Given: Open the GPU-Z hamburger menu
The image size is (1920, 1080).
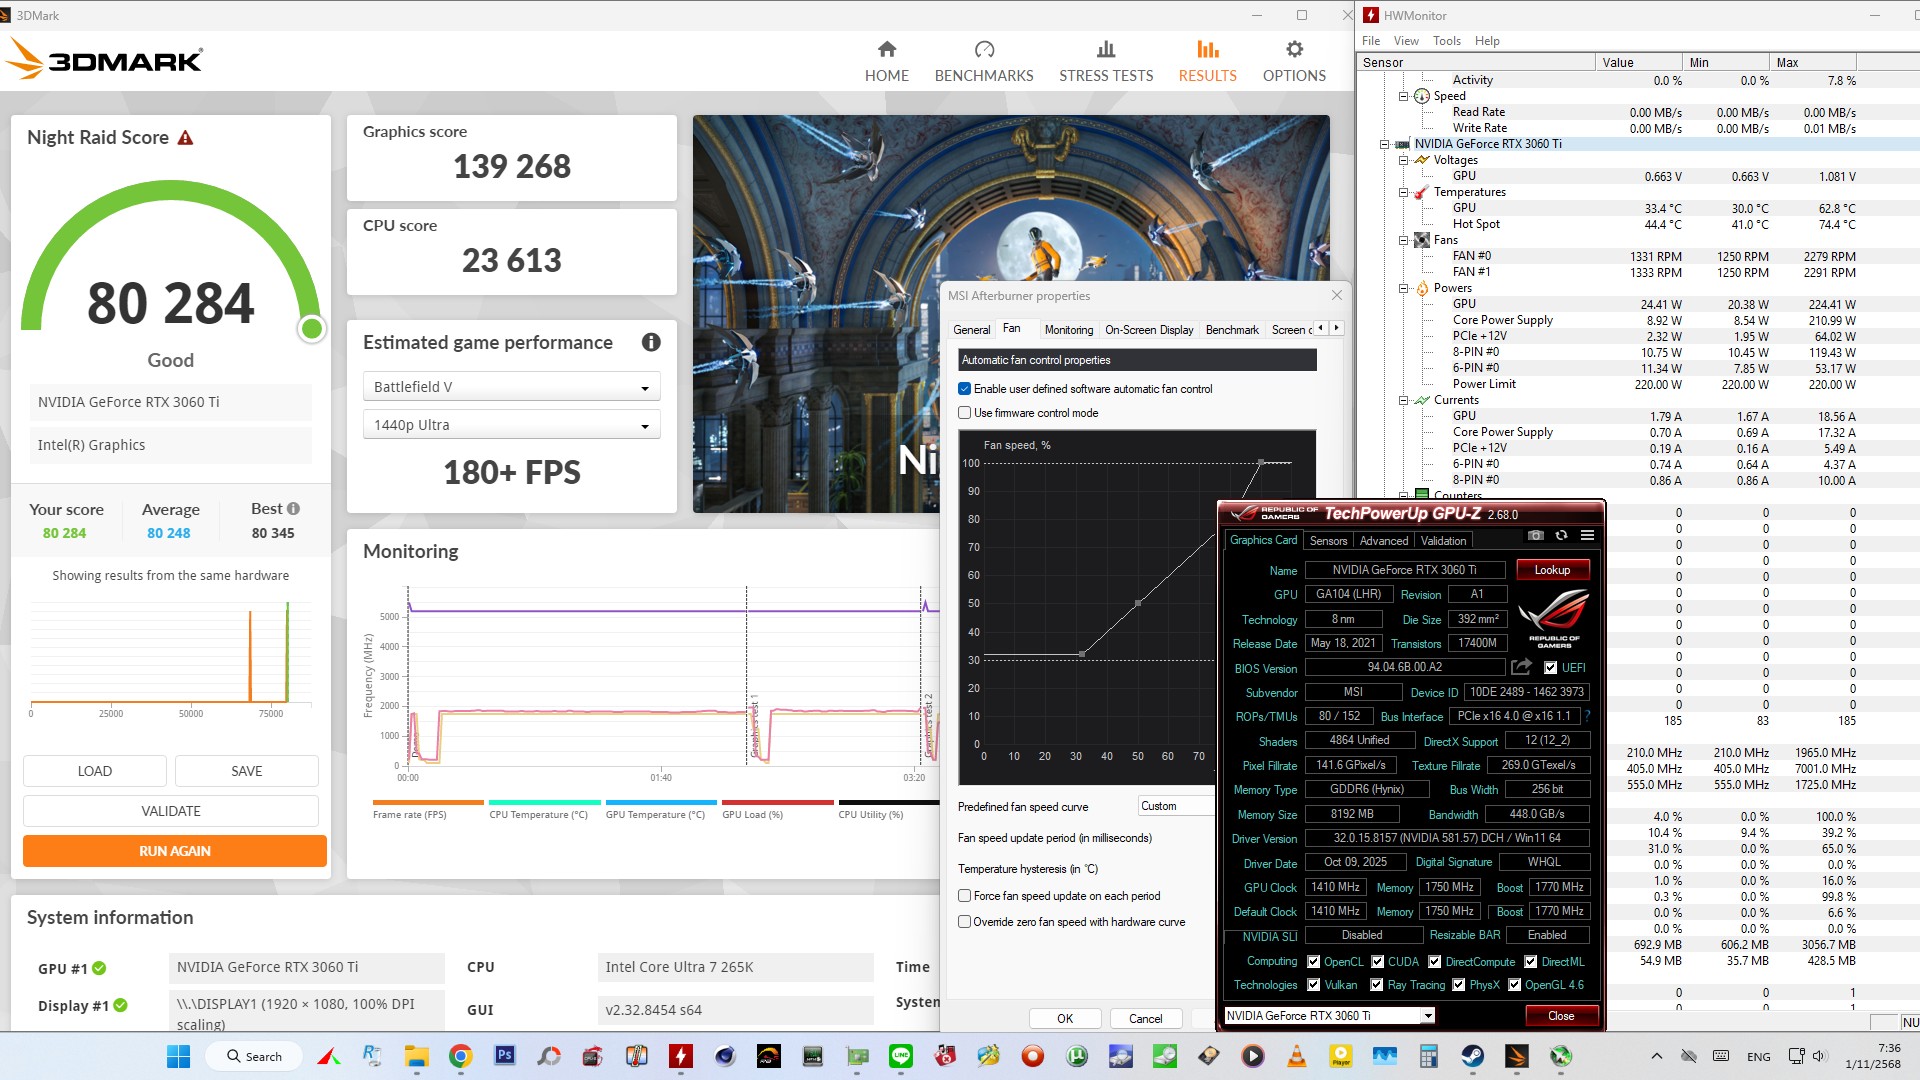Looking at the screenshot, I should pyautogui.click(x=1587, y=536).
